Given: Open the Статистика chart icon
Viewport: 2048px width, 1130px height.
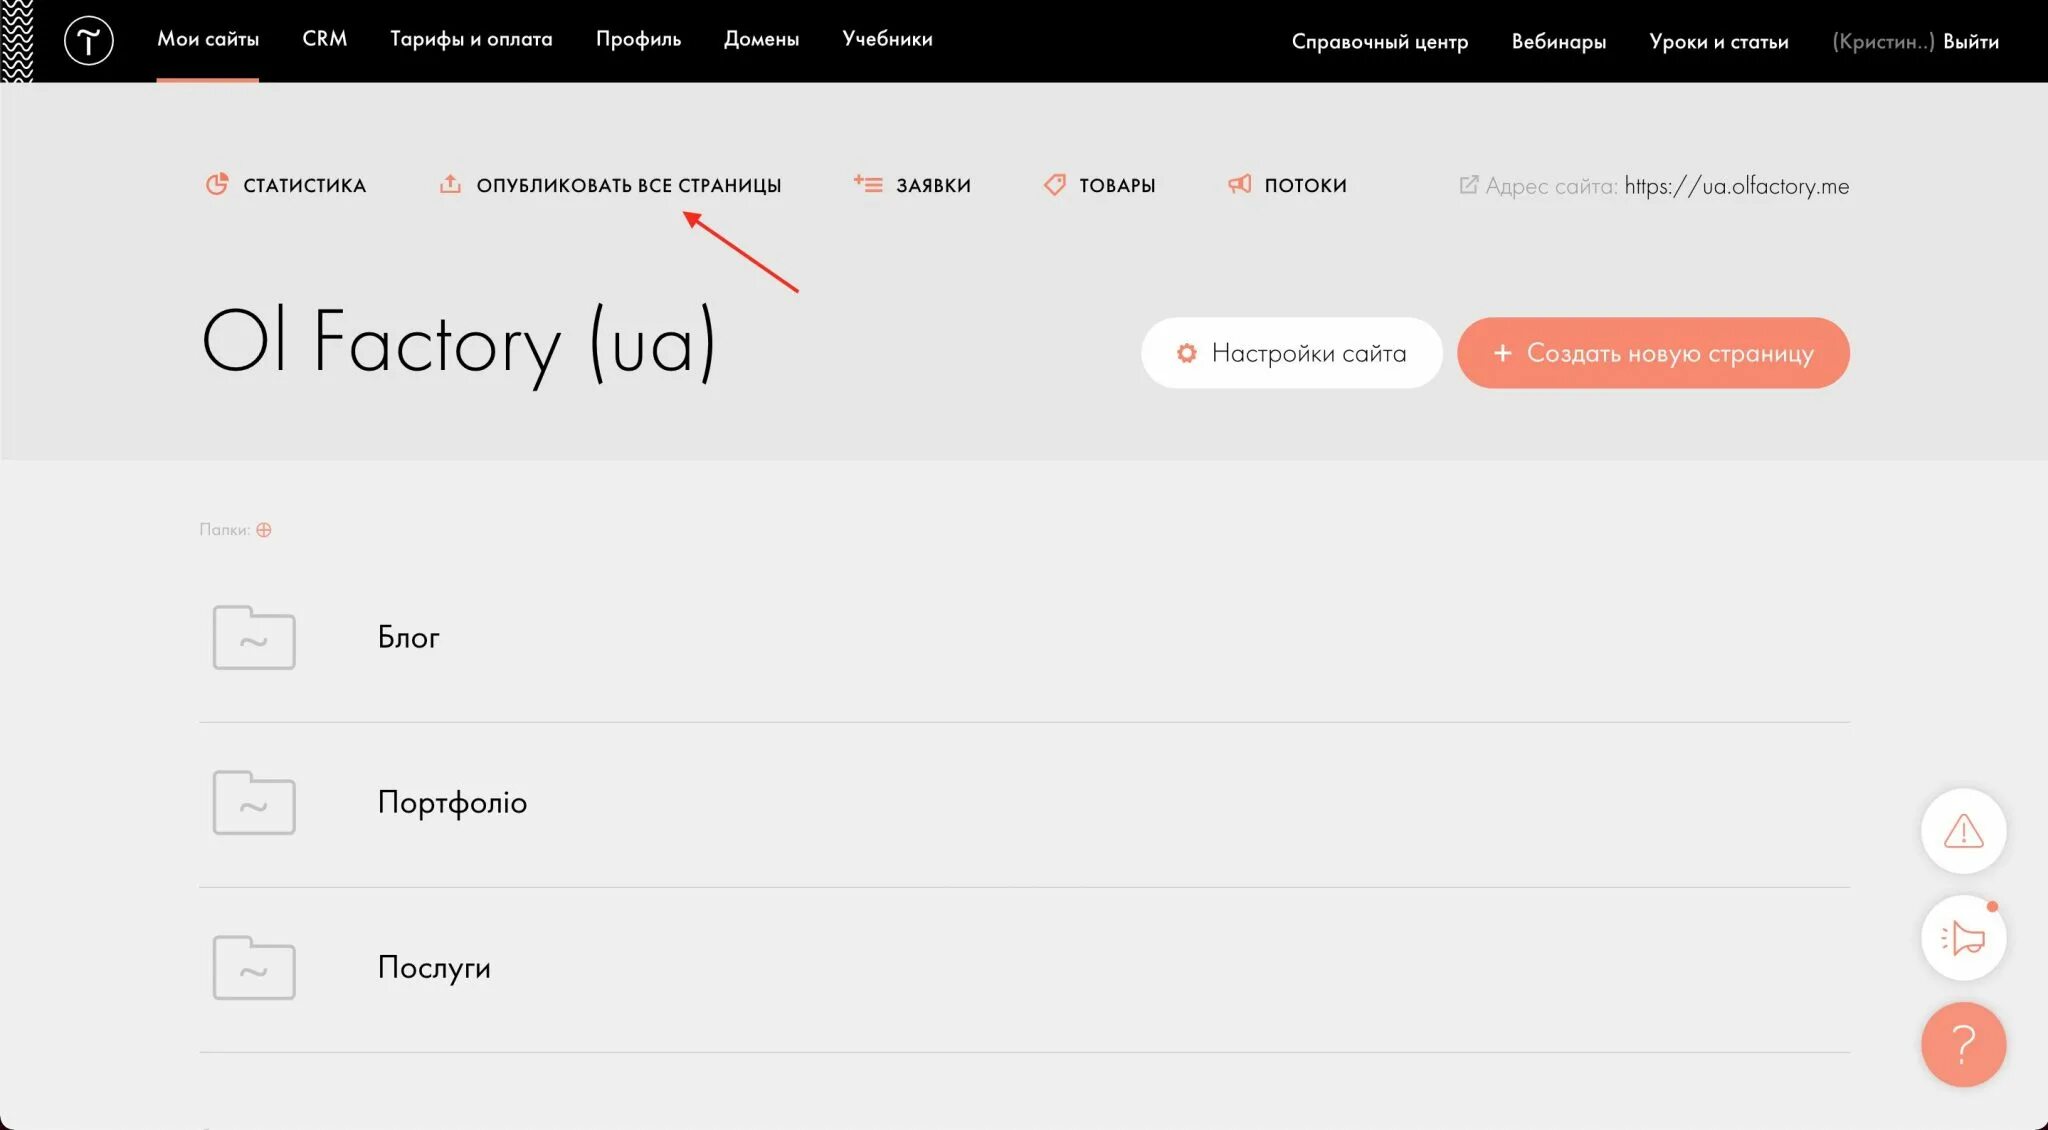Looking at the screenshot, I should [216, 184].
